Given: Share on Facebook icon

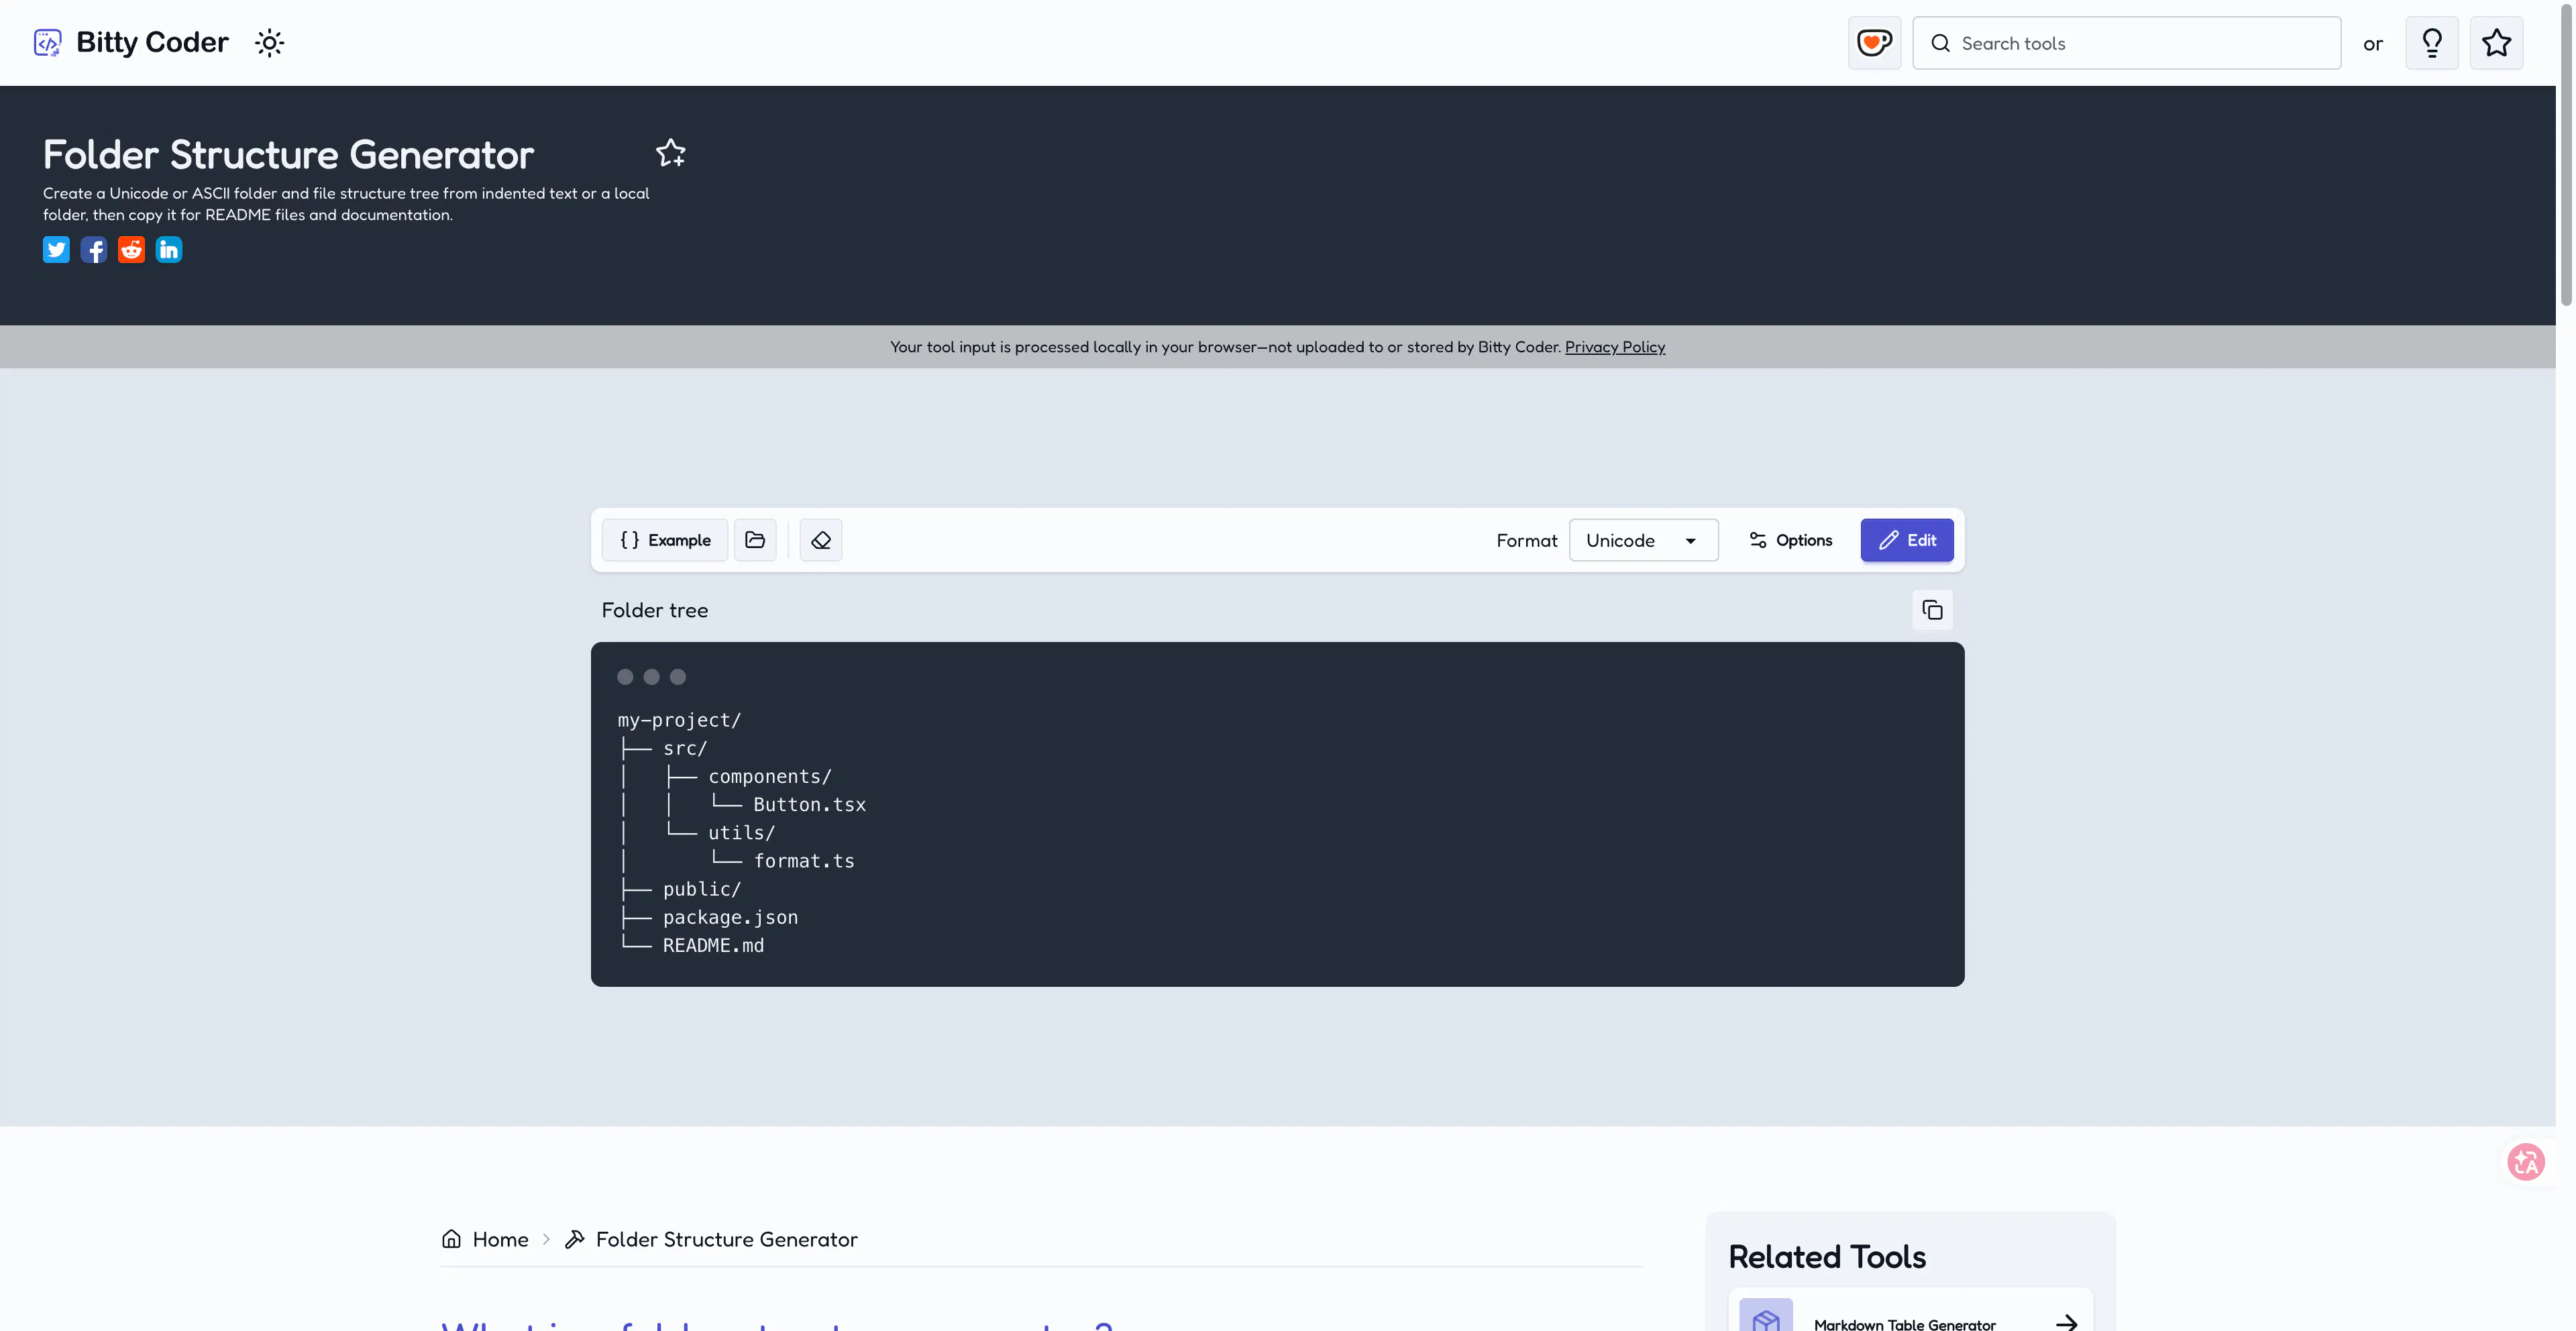Looking at the screenshot, I should pyautogui.click(x=94, y=249).
